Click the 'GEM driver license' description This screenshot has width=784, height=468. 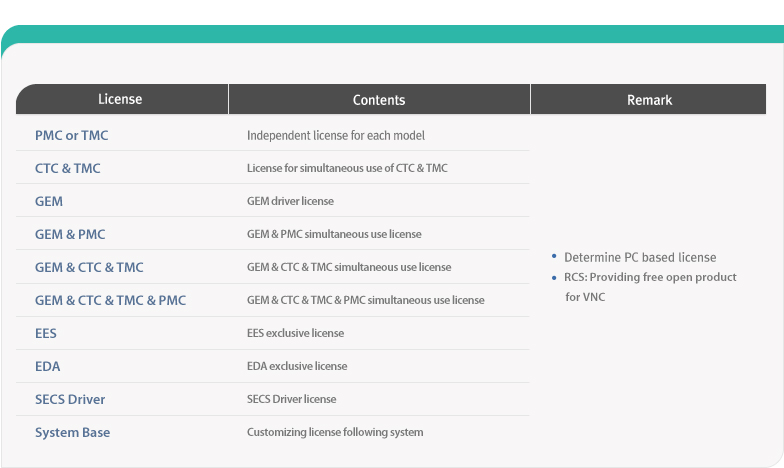(290, 201)
